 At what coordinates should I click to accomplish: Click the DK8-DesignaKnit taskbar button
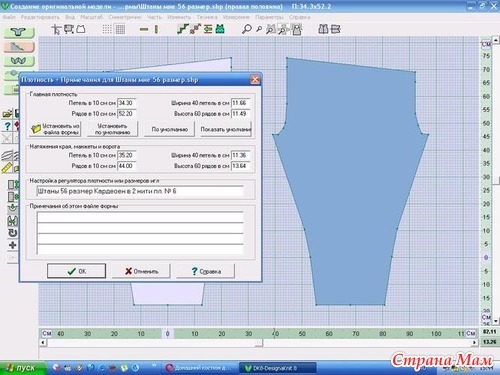[277, 368]
